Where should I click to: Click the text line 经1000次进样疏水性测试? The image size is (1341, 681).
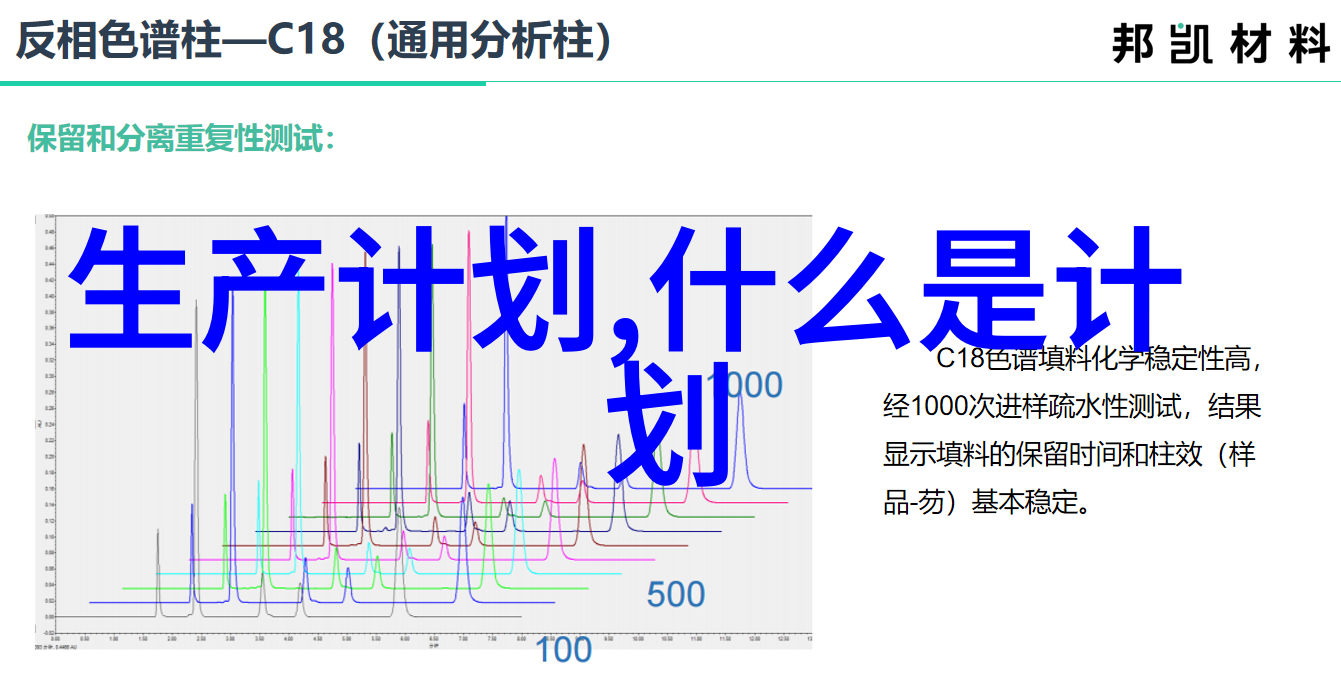click(1071, 406)
